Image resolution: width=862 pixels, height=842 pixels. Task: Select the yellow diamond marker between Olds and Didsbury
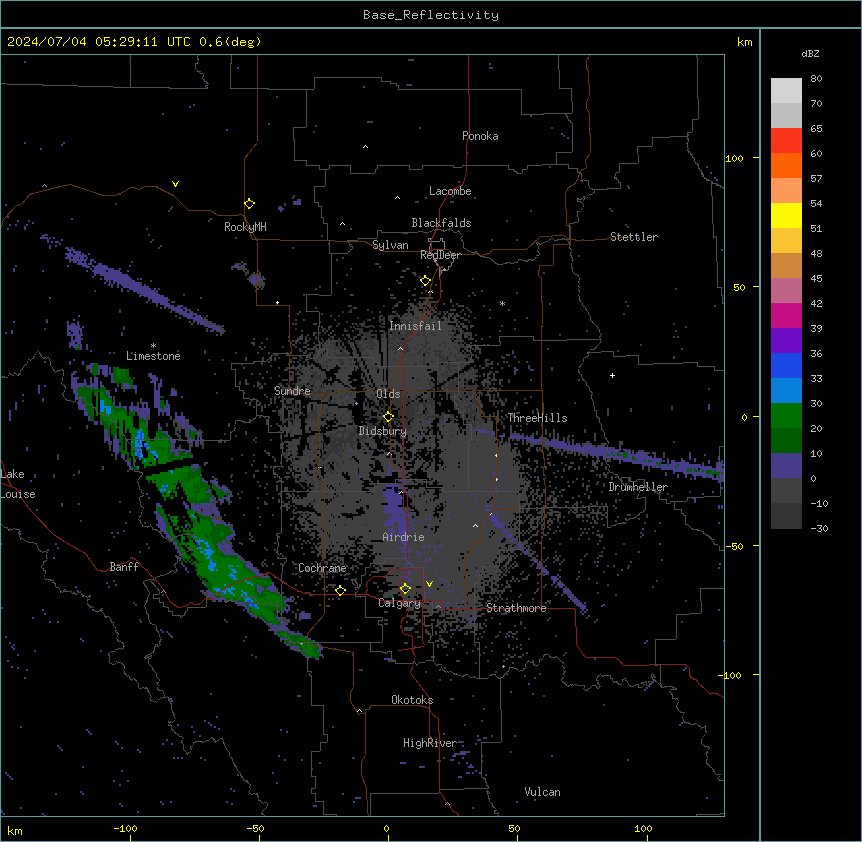388,417
